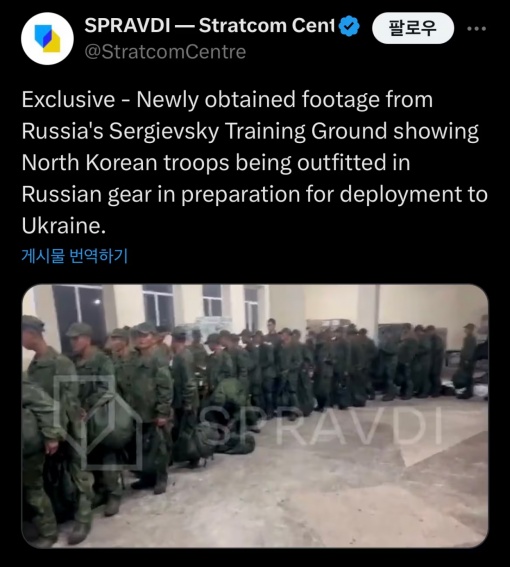Click 'Russian gear in preparation' text line
The width and height of the screenshot is (510, 567).
tap(161, 195)
